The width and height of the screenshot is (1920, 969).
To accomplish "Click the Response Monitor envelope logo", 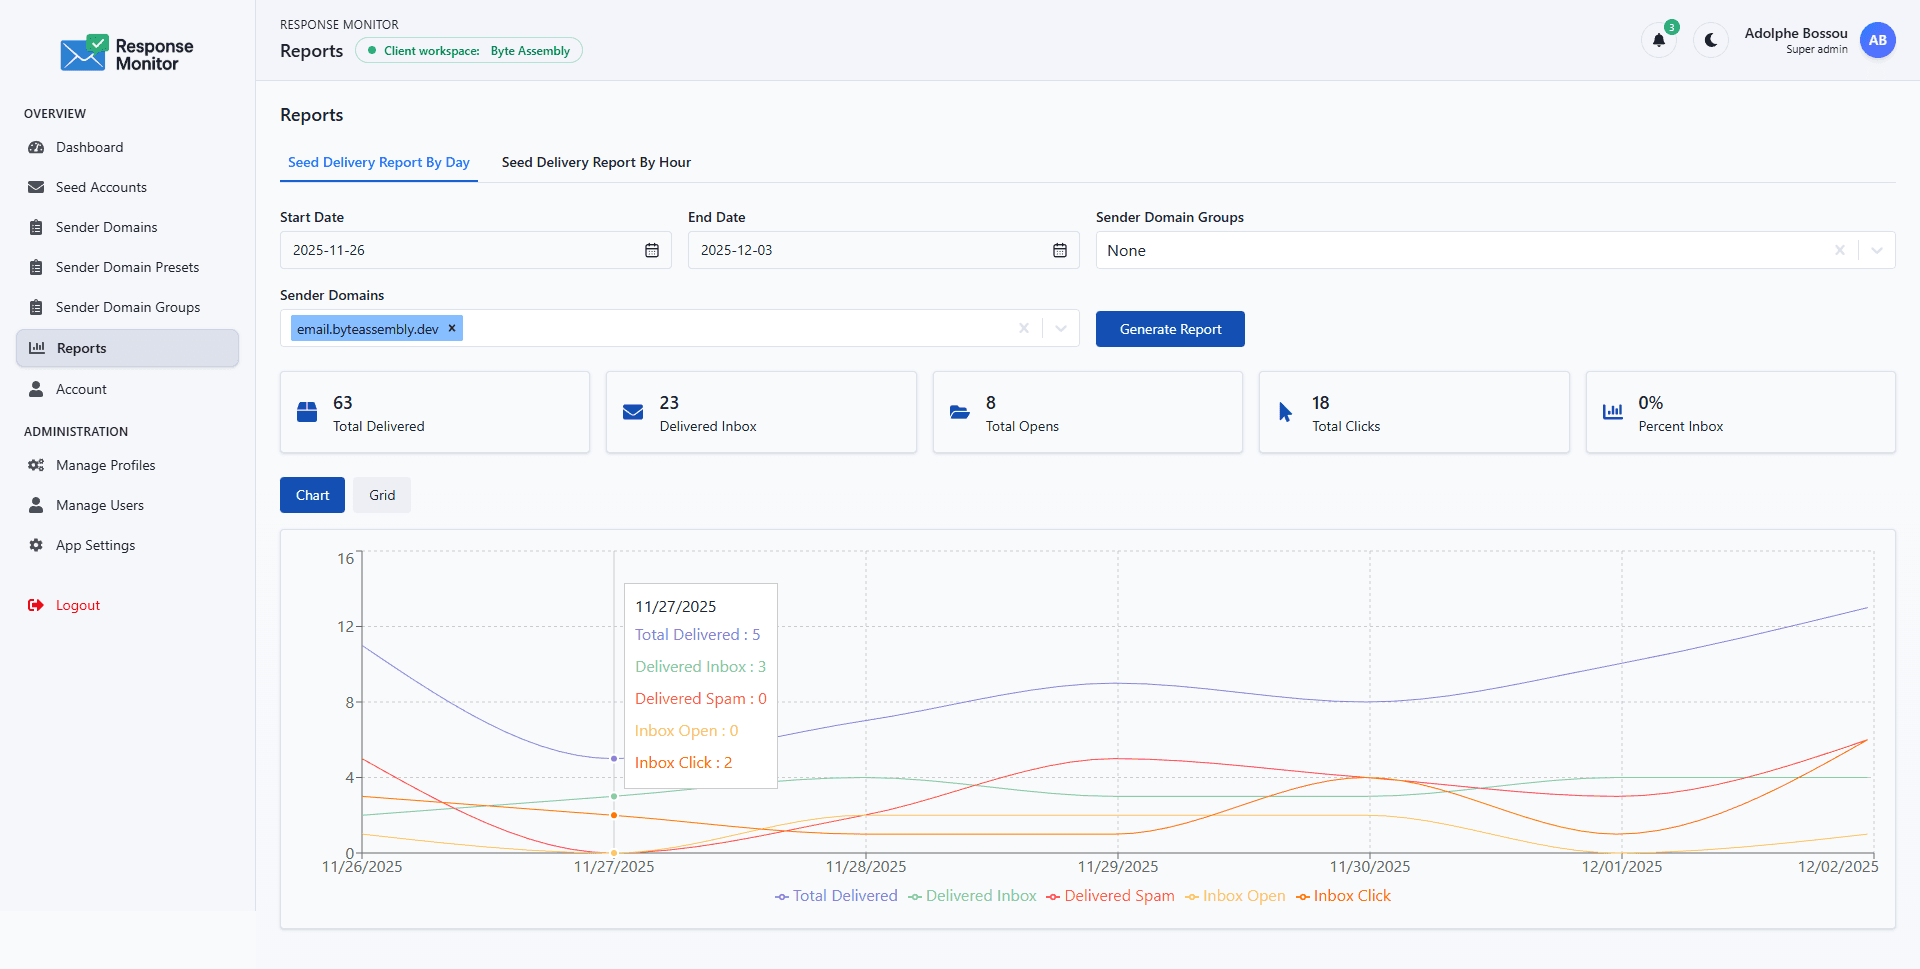I will pos(84,54).
